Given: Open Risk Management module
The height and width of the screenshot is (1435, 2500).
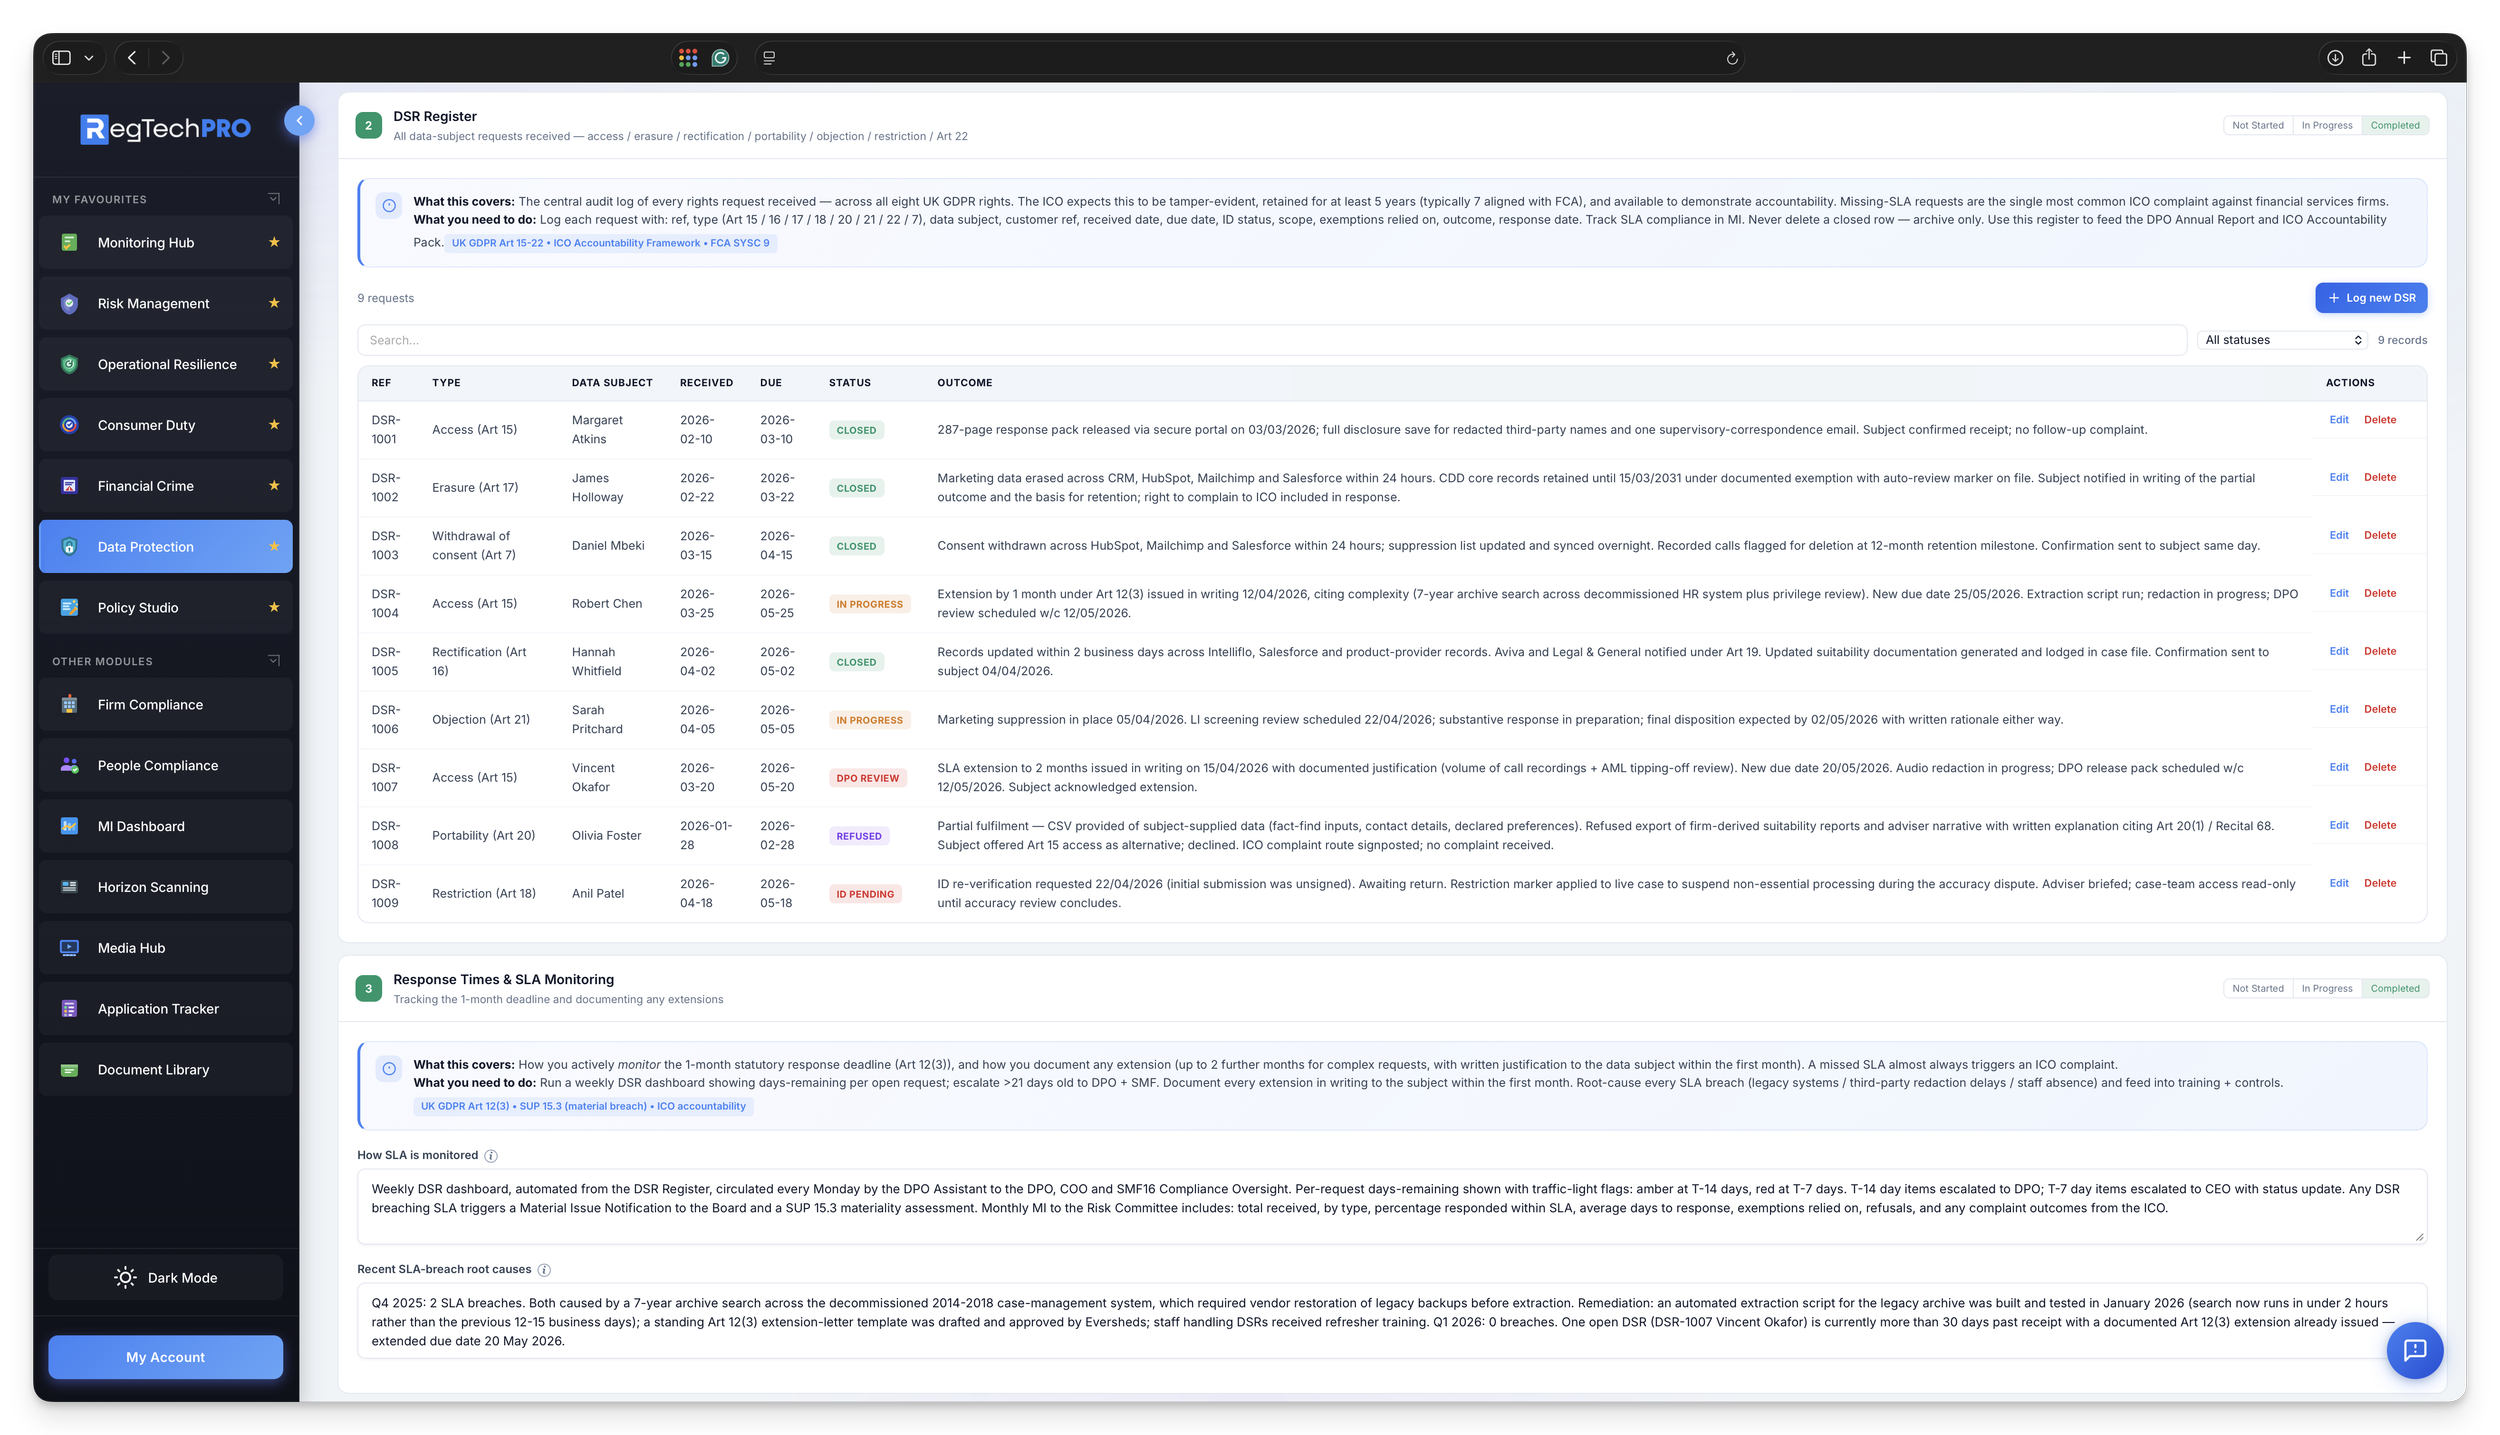Looking at the screenshot, I should [x=166, y=303].
